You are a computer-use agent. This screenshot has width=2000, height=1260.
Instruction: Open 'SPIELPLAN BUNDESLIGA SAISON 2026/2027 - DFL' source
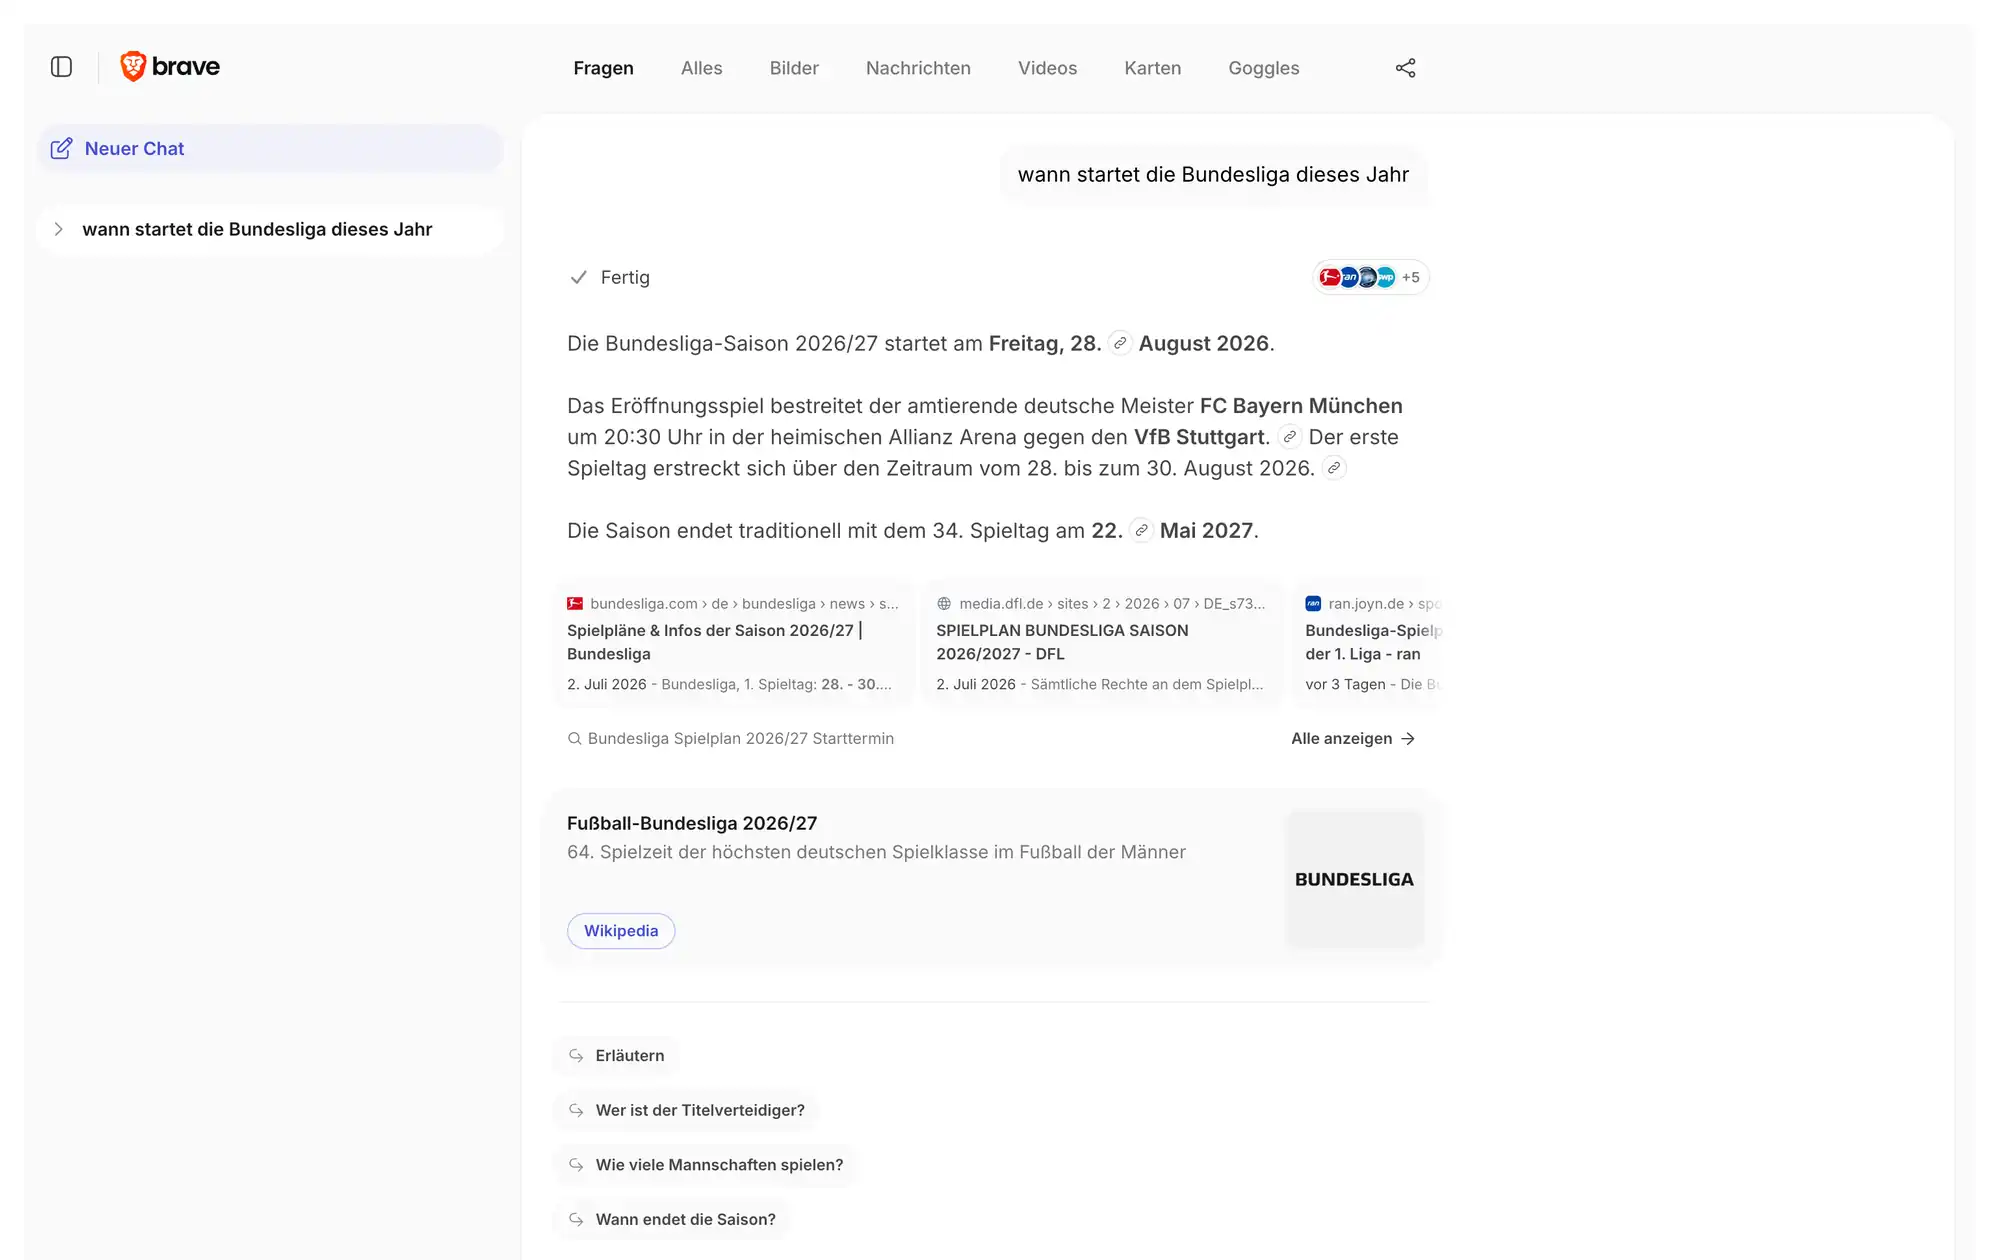1102,644
